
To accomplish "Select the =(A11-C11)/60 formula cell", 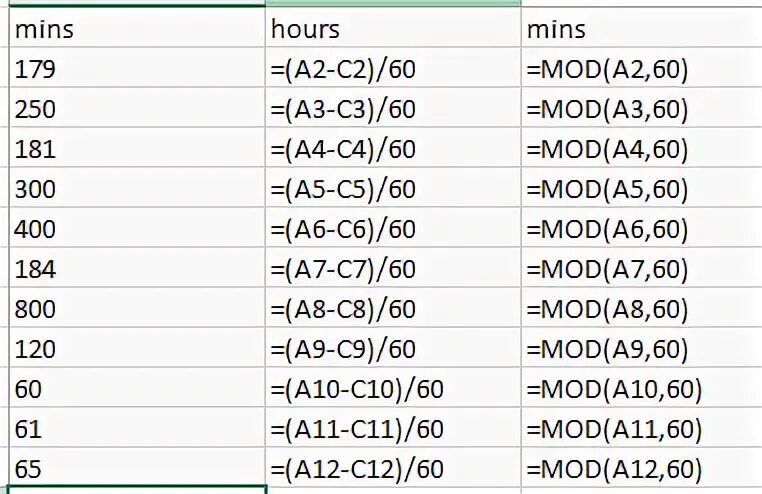I will (x=393, y=427).
